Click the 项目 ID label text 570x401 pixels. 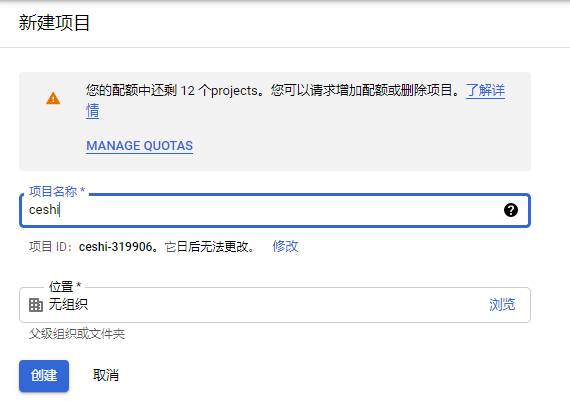click(51, 247)
